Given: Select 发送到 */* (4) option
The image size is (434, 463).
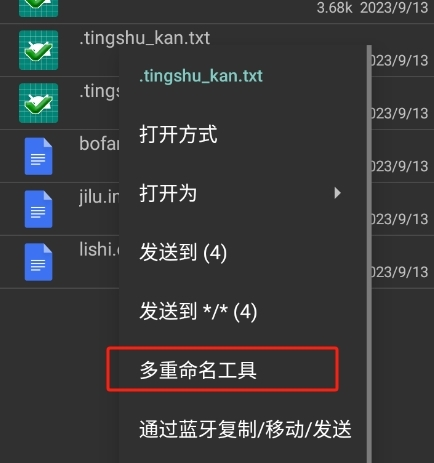Looking at the screenshot, I should coord(198,311).
